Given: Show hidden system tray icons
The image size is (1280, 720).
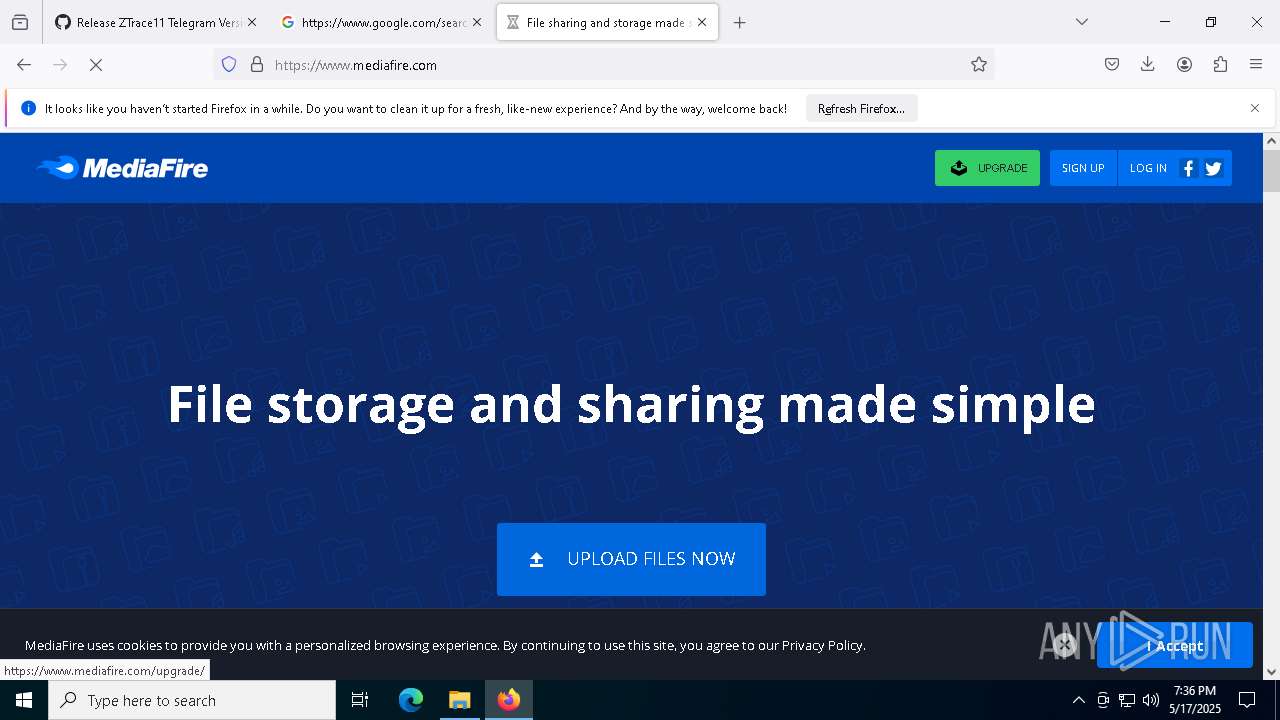Looking at the screenshot, I should coord(1078,700).
